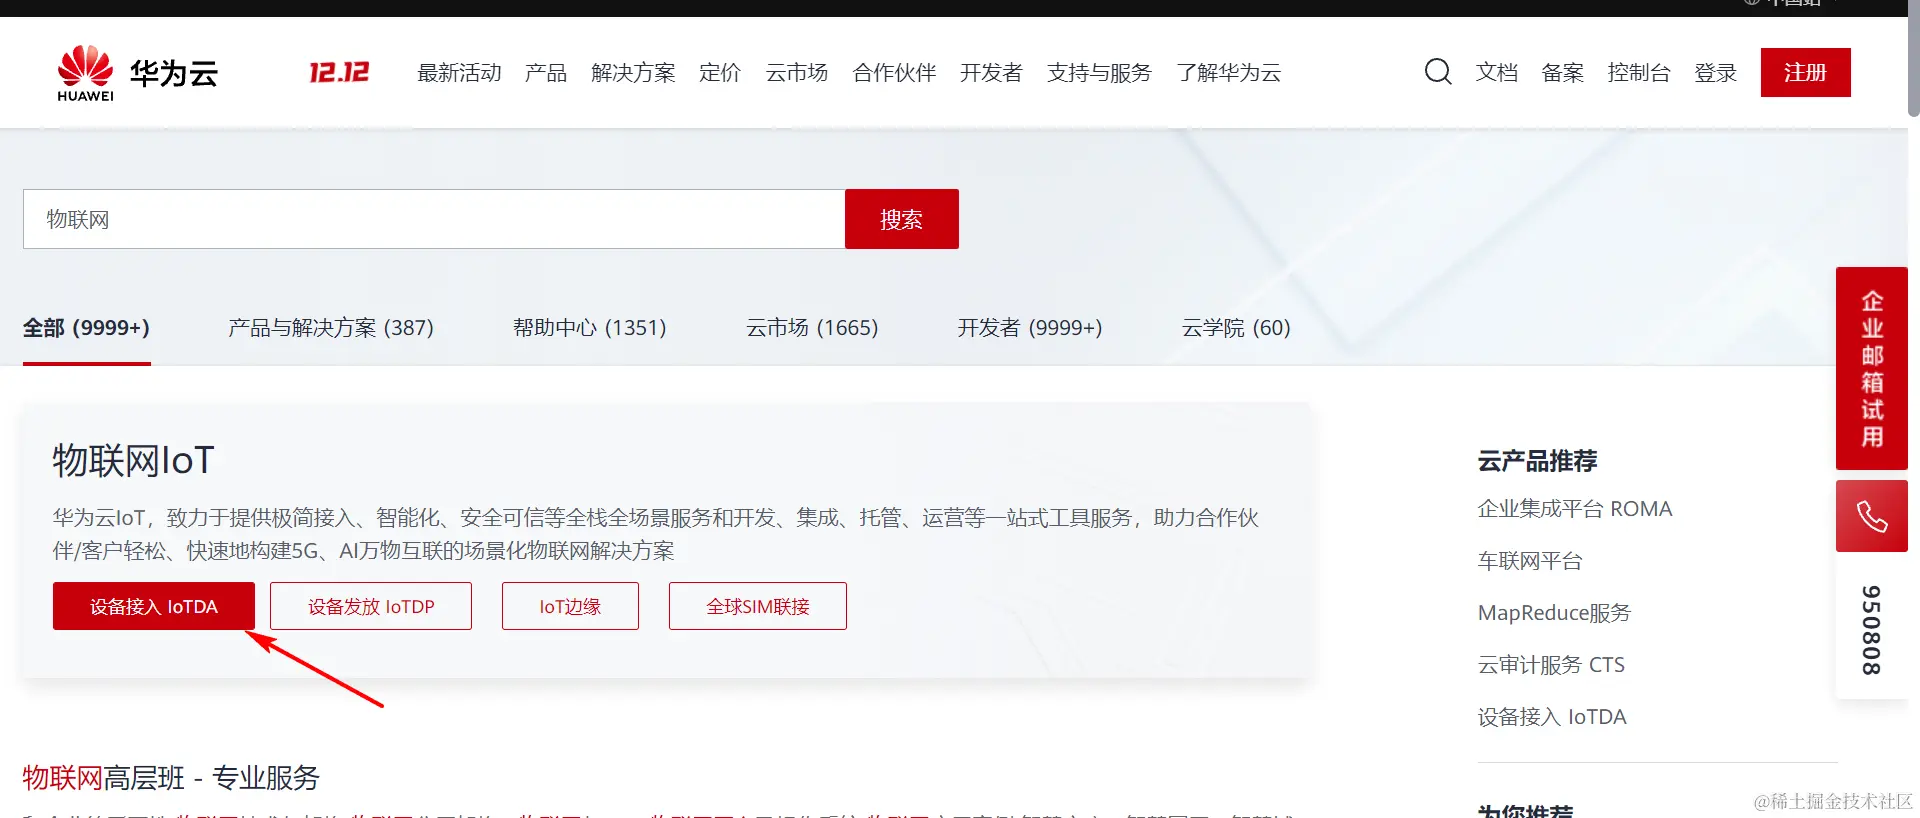This screenshot has height=818, width=1920.
Task: Open 定价 menu item
Action: (x=720, y=73)
